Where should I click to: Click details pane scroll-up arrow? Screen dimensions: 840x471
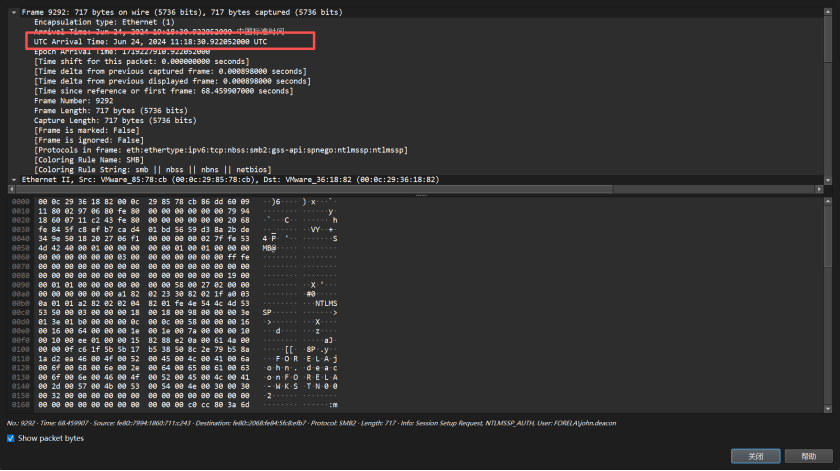click(830, 10)
